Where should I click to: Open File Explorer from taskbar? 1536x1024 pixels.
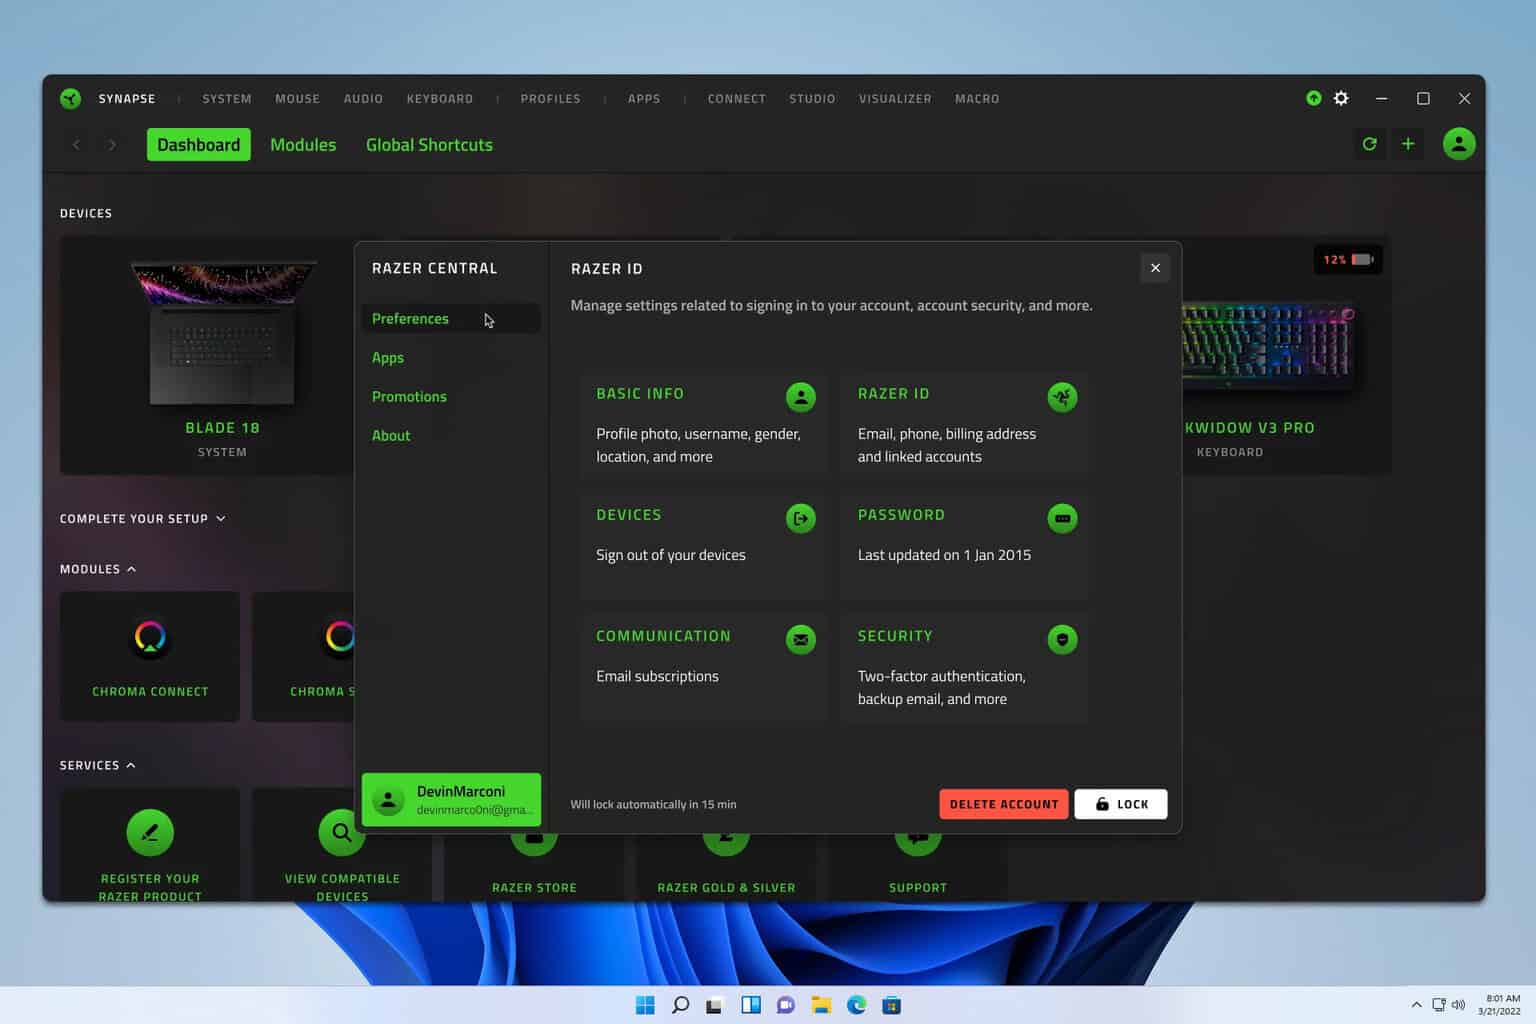[821, 1005]
